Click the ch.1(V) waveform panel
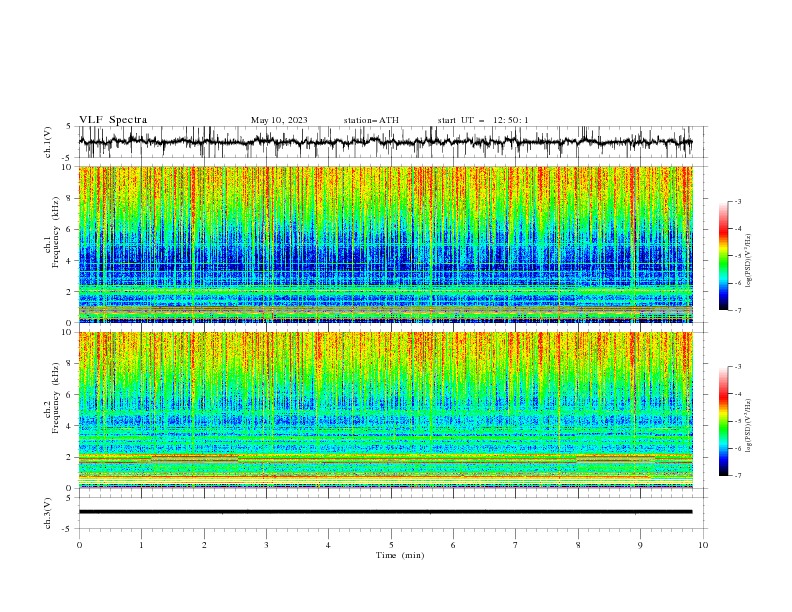The height and width of the screenshot is (612, 792). pyautogui.click(x=391, y=142)
